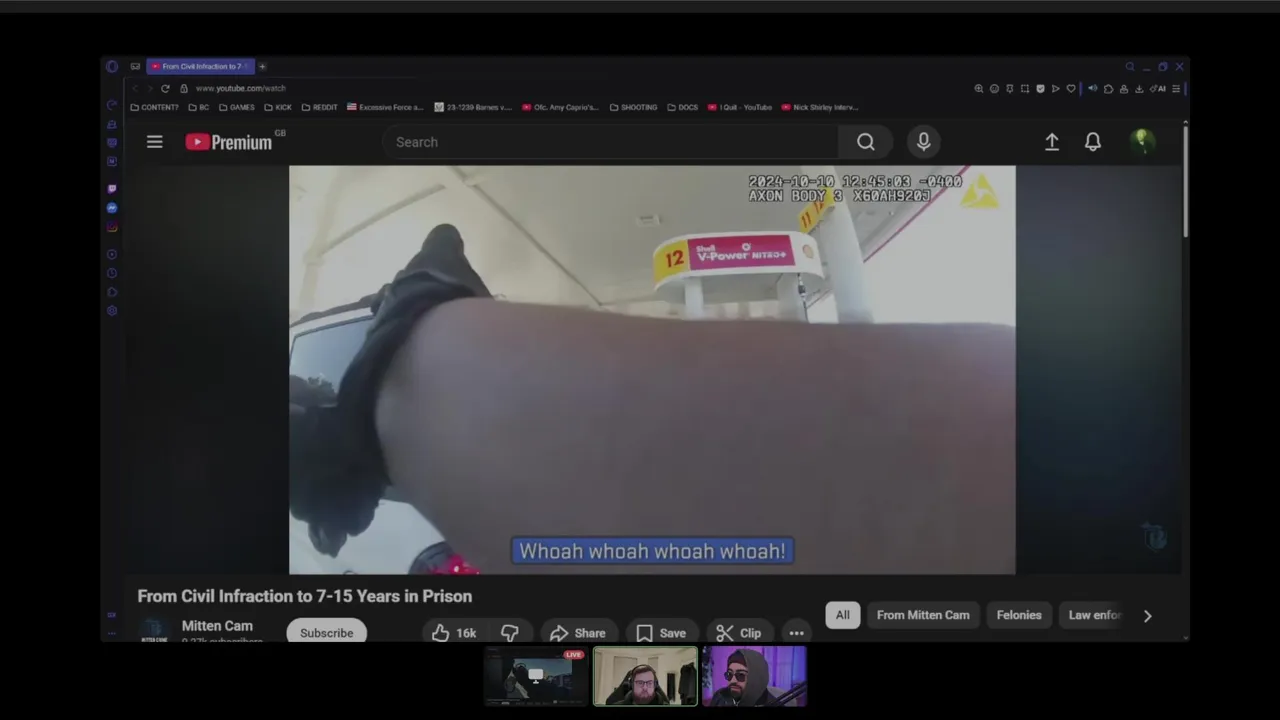
Task: Select browser tab 'From Civil Infraction to 7'
Action: [200, 66]
